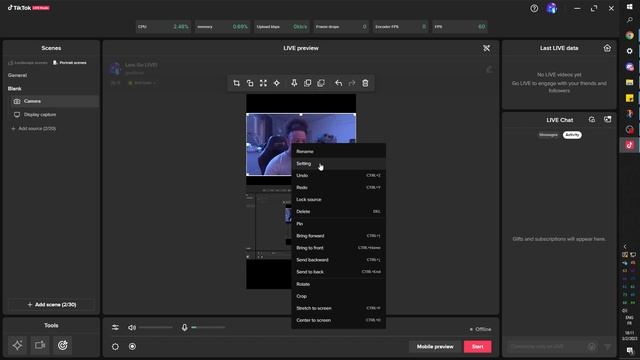The height and width of the screenshot is (360, 640).
Task: Open Windows Start button on taskbar
Action: (629, 7)
